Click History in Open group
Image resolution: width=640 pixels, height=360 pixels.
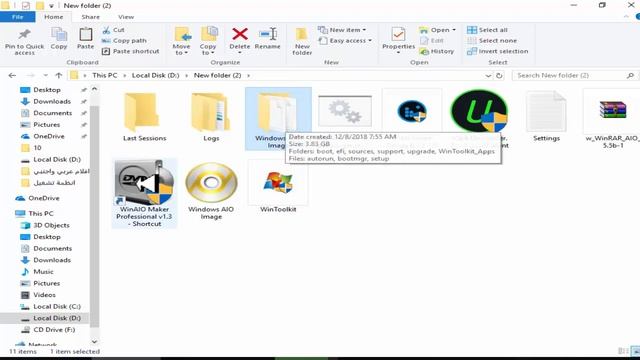coord(437,51)
